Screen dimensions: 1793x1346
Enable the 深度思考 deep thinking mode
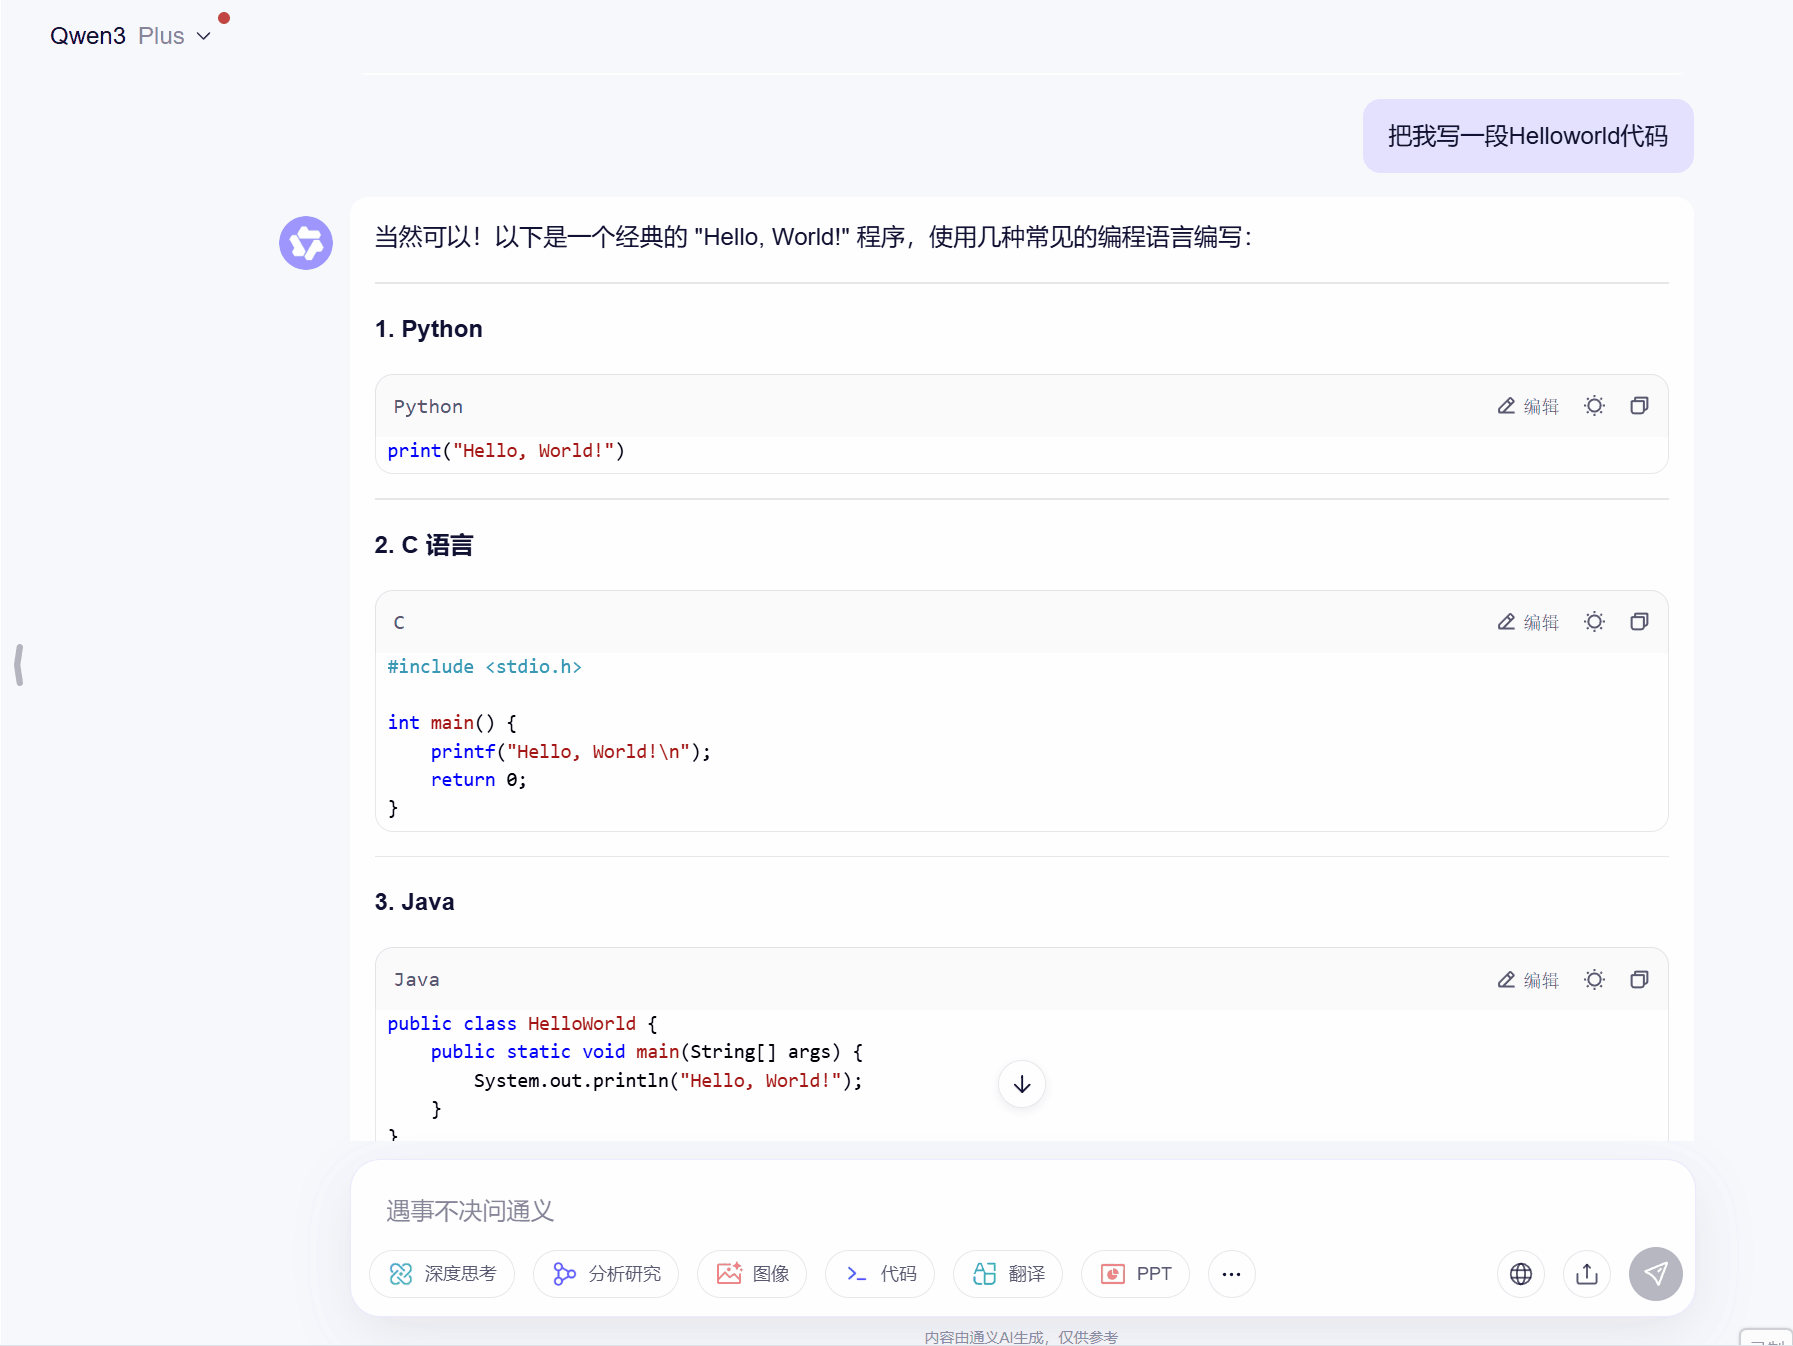tap(442, 1274)
